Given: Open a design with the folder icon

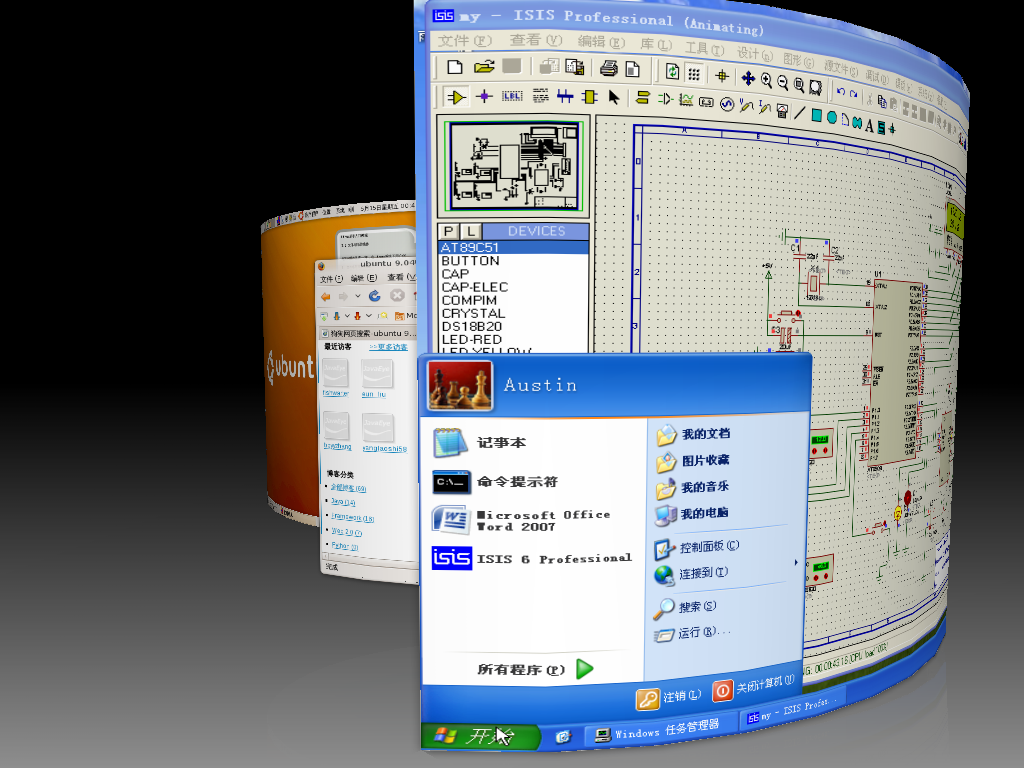Looking at the screenshot, I should click(484, 67).
